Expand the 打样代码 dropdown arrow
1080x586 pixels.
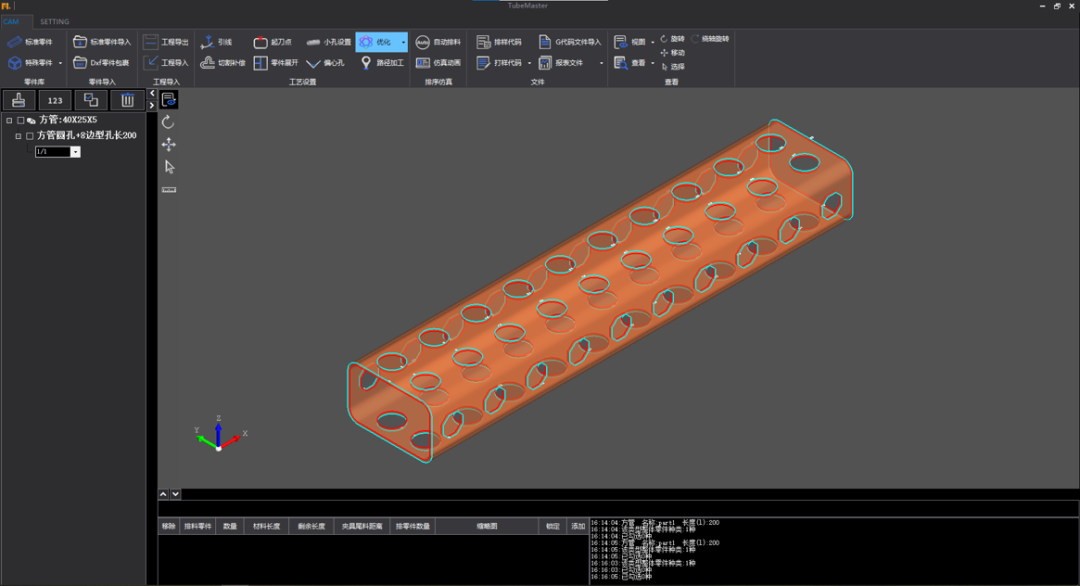click(529, 63)
